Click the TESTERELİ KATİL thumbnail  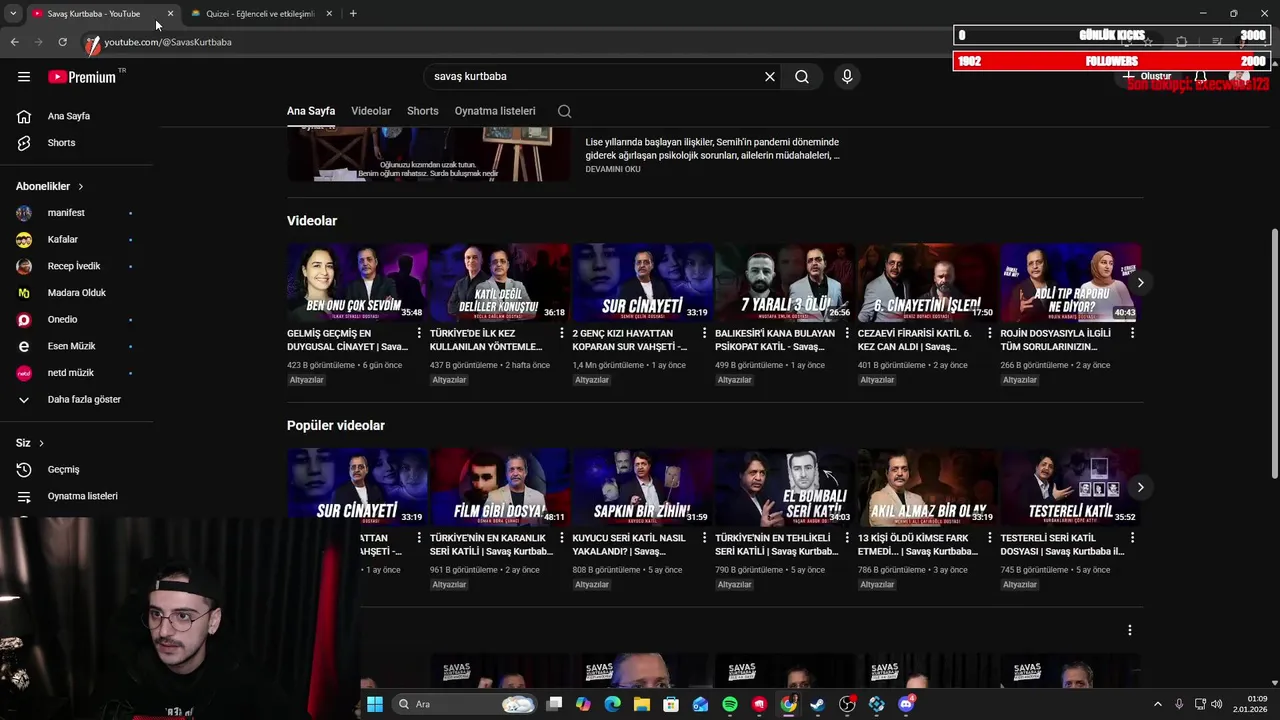point(1069,487)
